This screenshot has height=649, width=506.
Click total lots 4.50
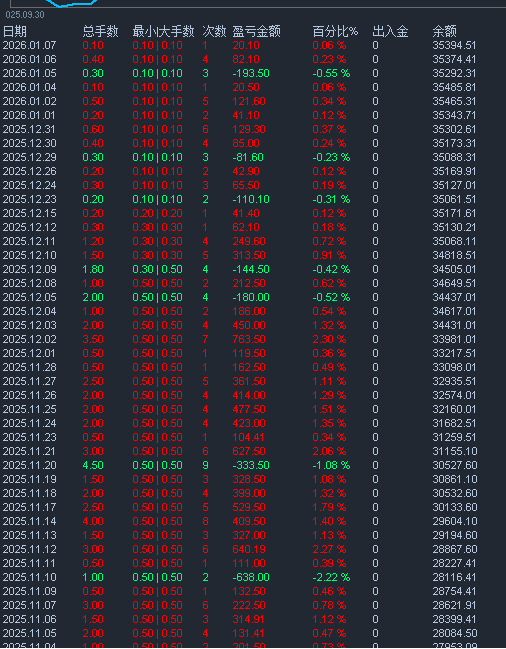tap(93, 466)
